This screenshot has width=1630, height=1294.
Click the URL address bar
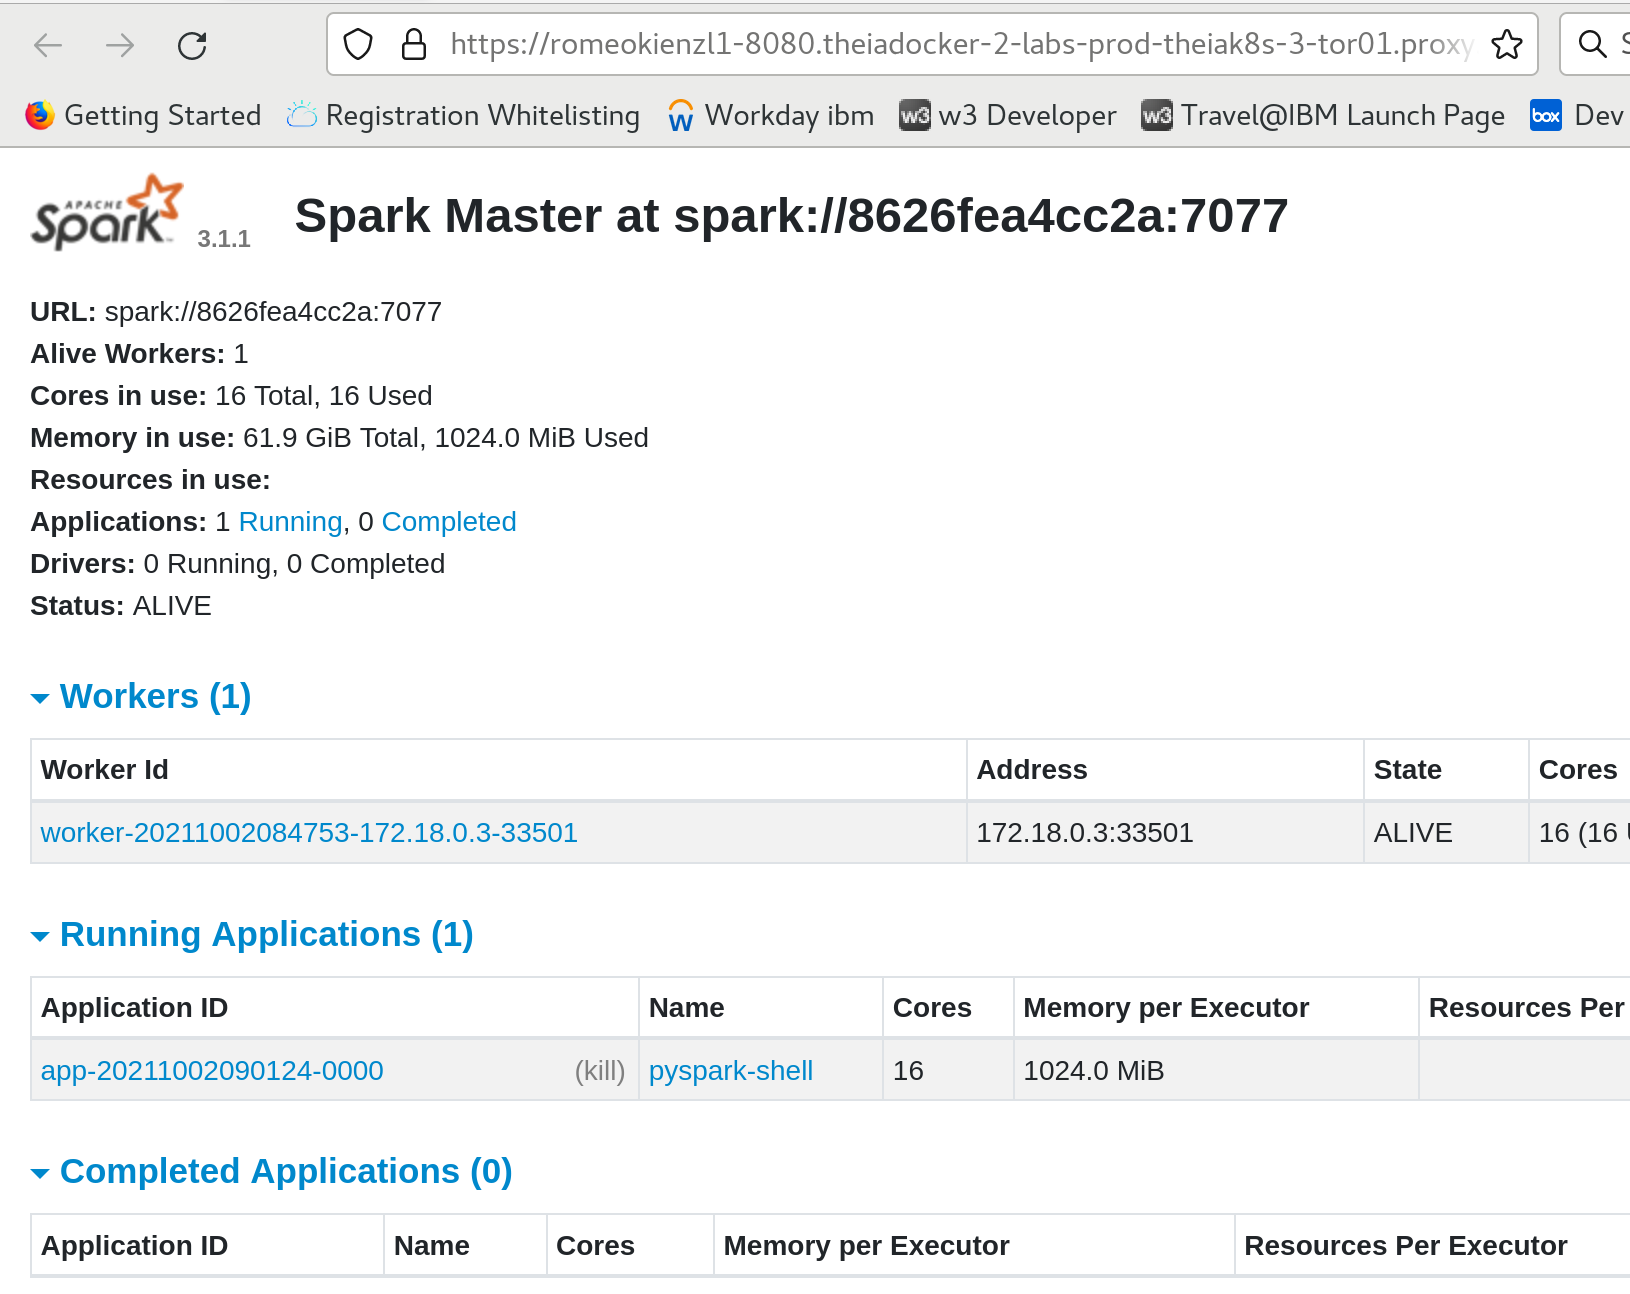point(932,44)
